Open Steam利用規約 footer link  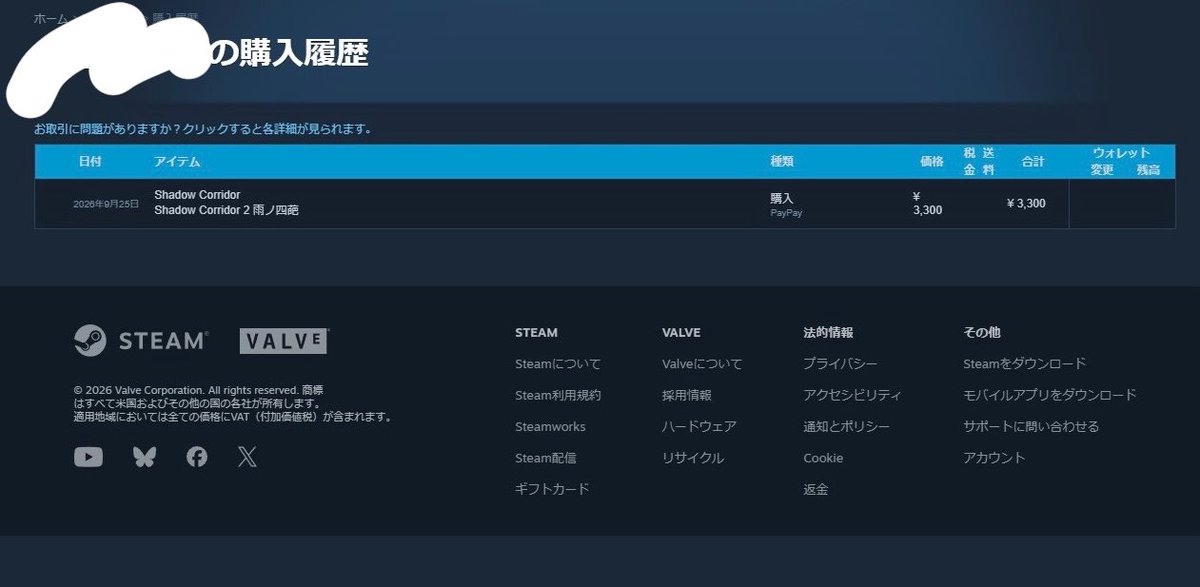[558, 395]
